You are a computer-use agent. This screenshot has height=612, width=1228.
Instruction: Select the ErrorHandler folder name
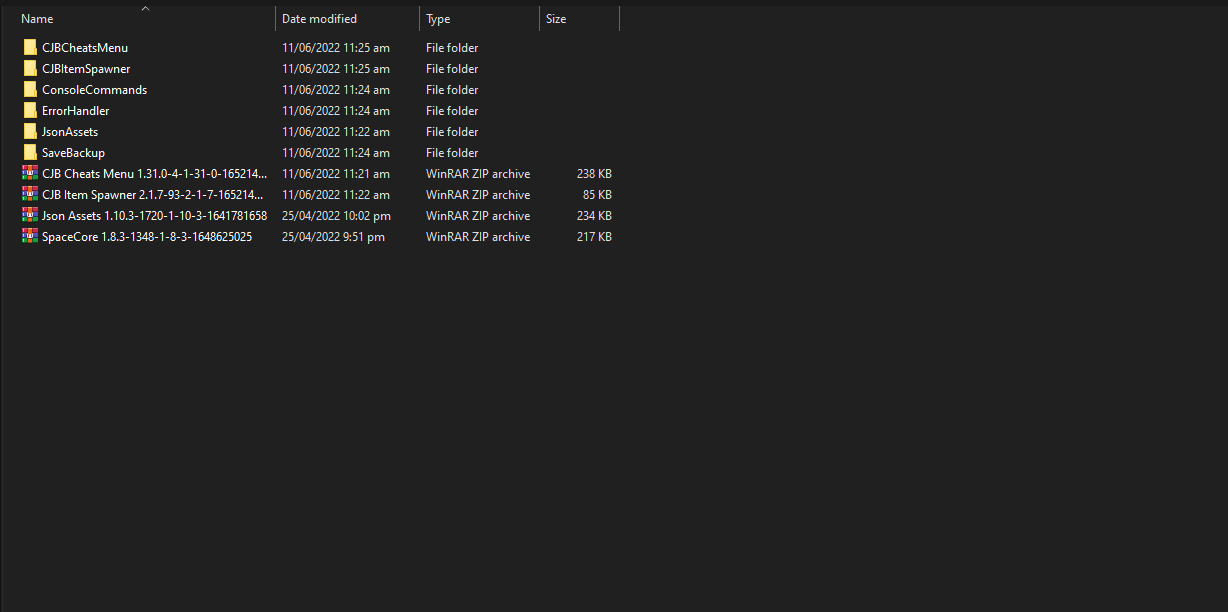tap(76, 111)
